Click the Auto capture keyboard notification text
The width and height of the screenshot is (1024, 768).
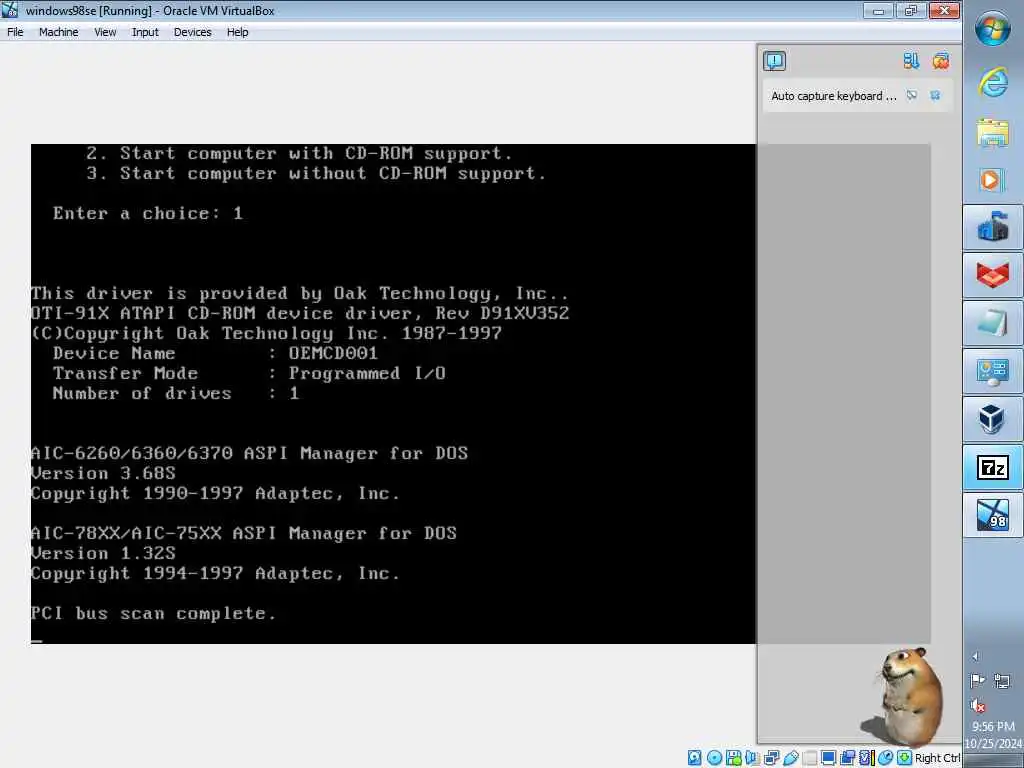(x=833, y=96)
